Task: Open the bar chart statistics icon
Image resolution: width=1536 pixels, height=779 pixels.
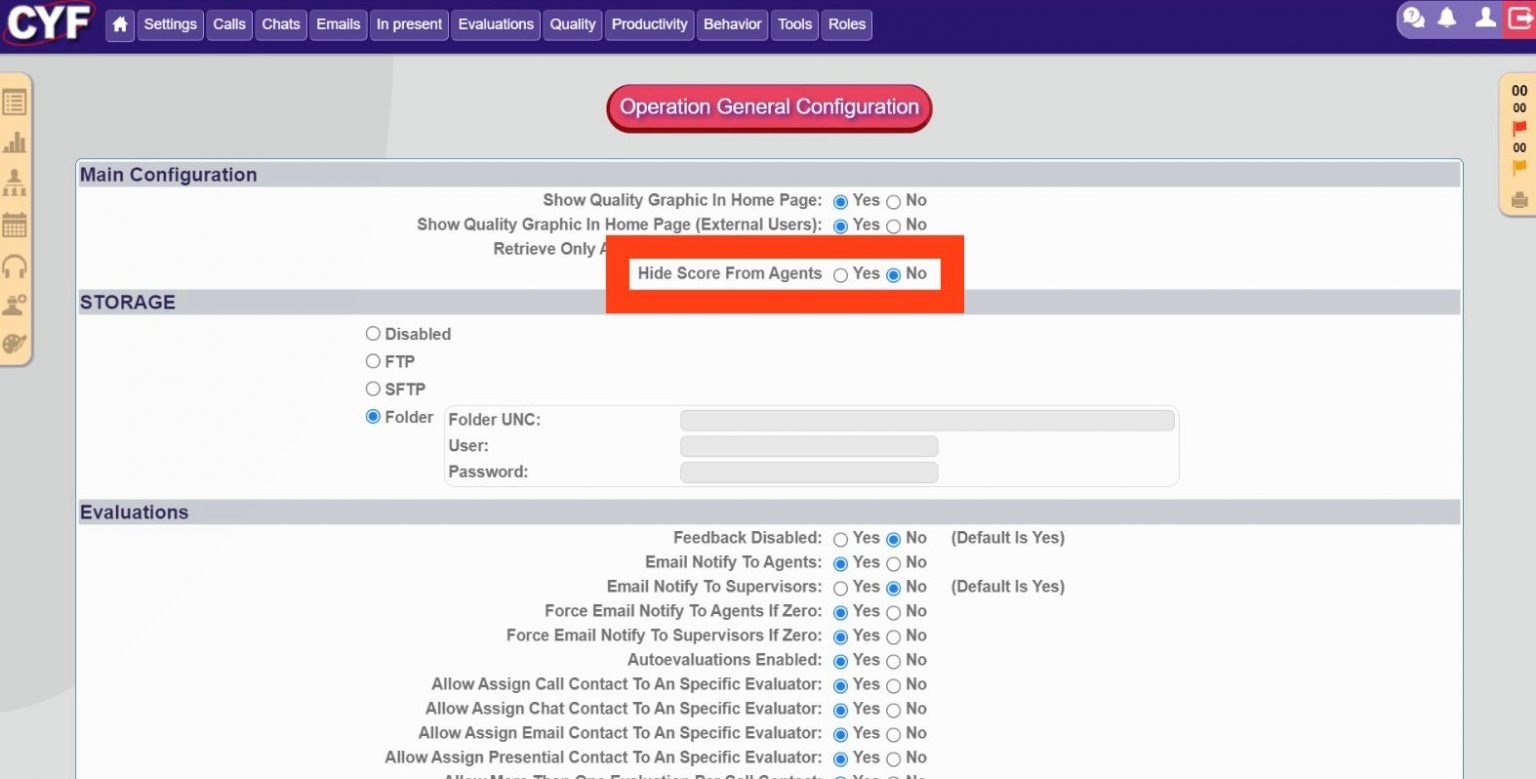Action: (x=14, y=142)
